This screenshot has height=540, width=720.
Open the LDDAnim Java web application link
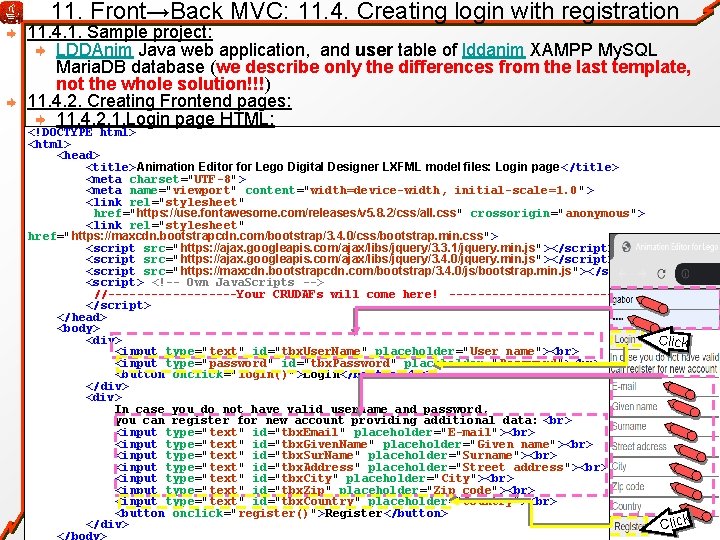click(x=95, y=50)
